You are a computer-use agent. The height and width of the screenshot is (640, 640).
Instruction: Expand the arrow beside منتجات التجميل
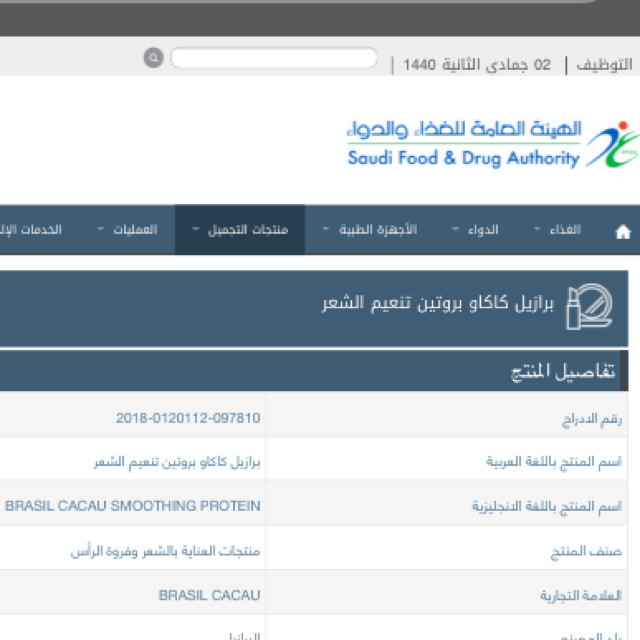point(196,229)
